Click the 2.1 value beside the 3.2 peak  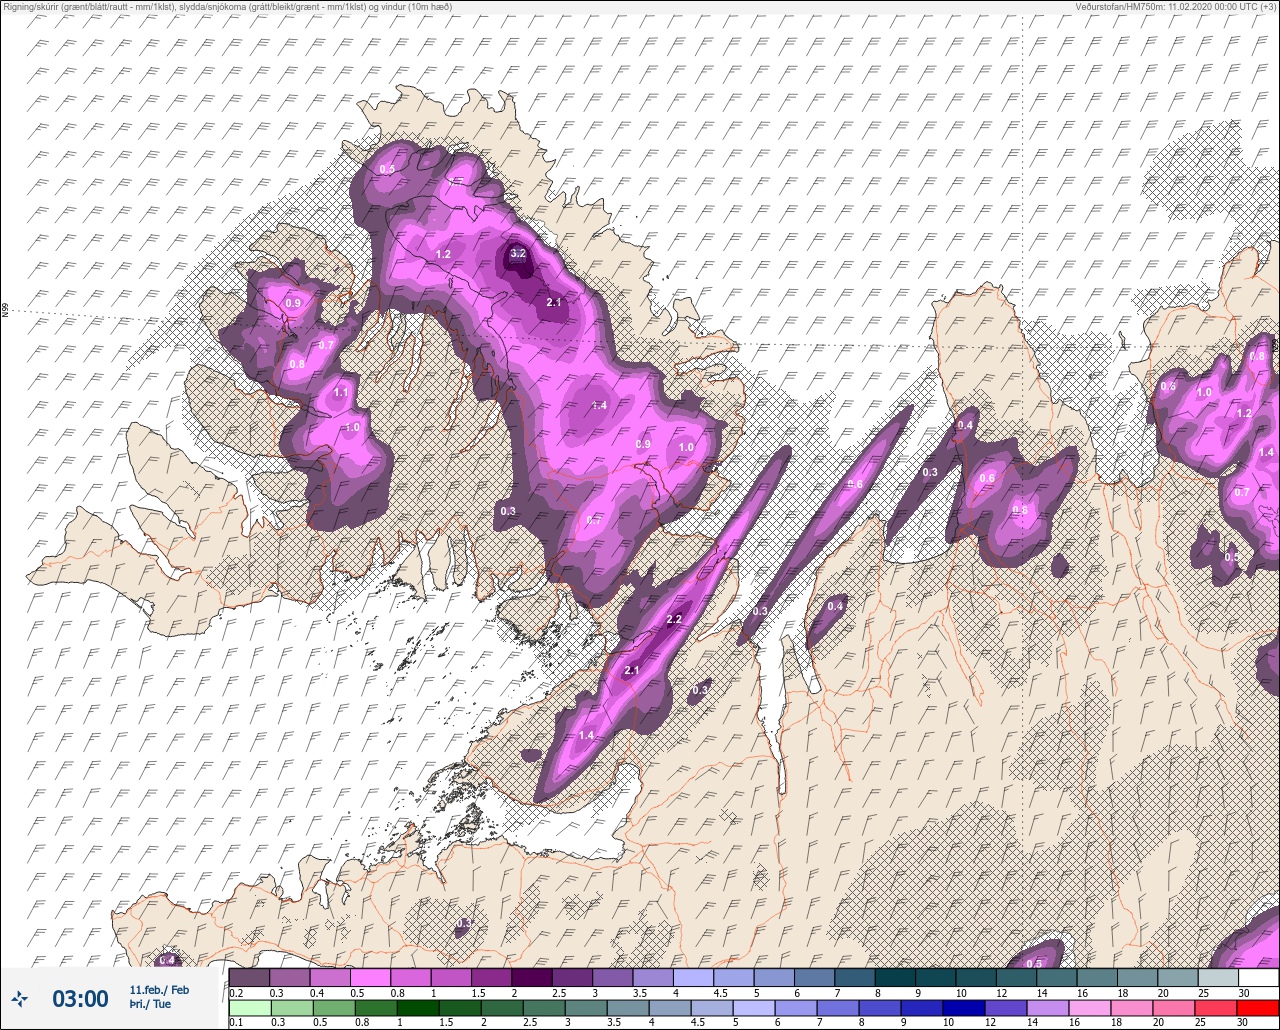click(555, 303)
